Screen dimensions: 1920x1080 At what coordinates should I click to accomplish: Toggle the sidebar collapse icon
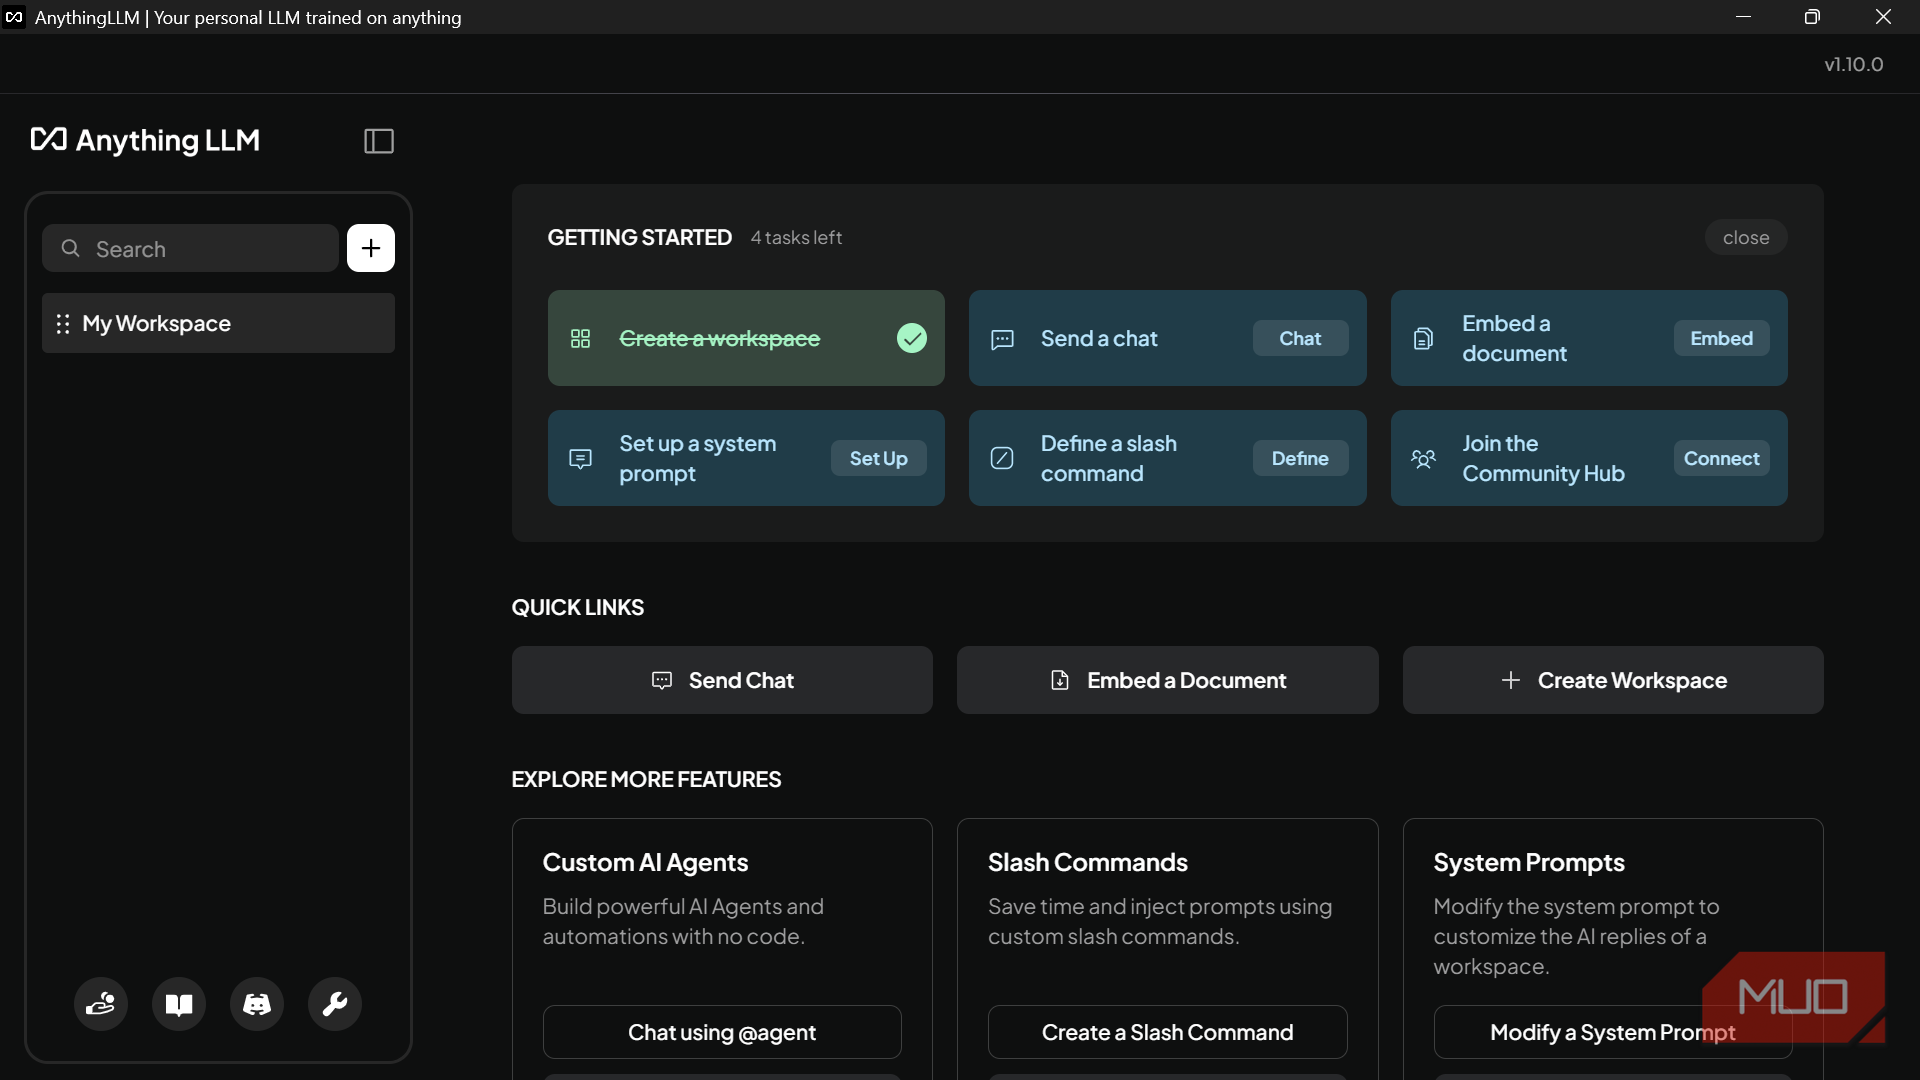379,141
